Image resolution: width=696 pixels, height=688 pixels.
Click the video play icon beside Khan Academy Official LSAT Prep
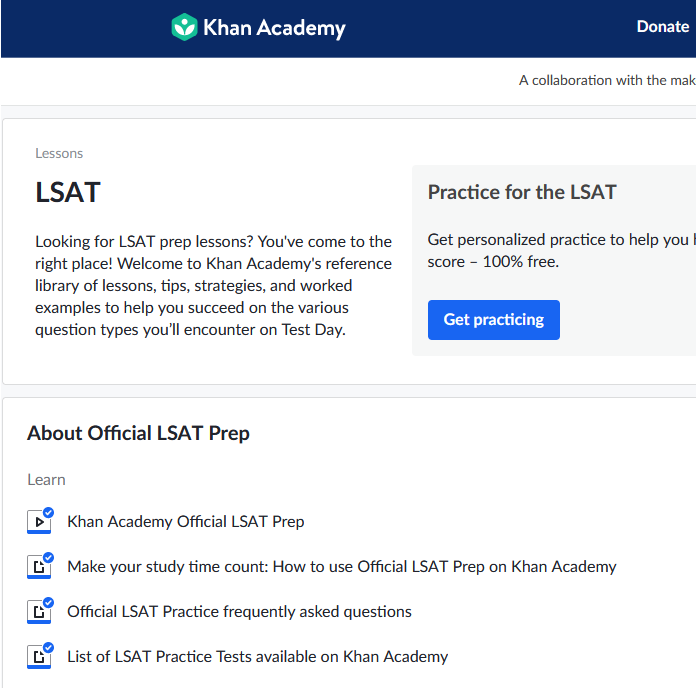point(39,522)
